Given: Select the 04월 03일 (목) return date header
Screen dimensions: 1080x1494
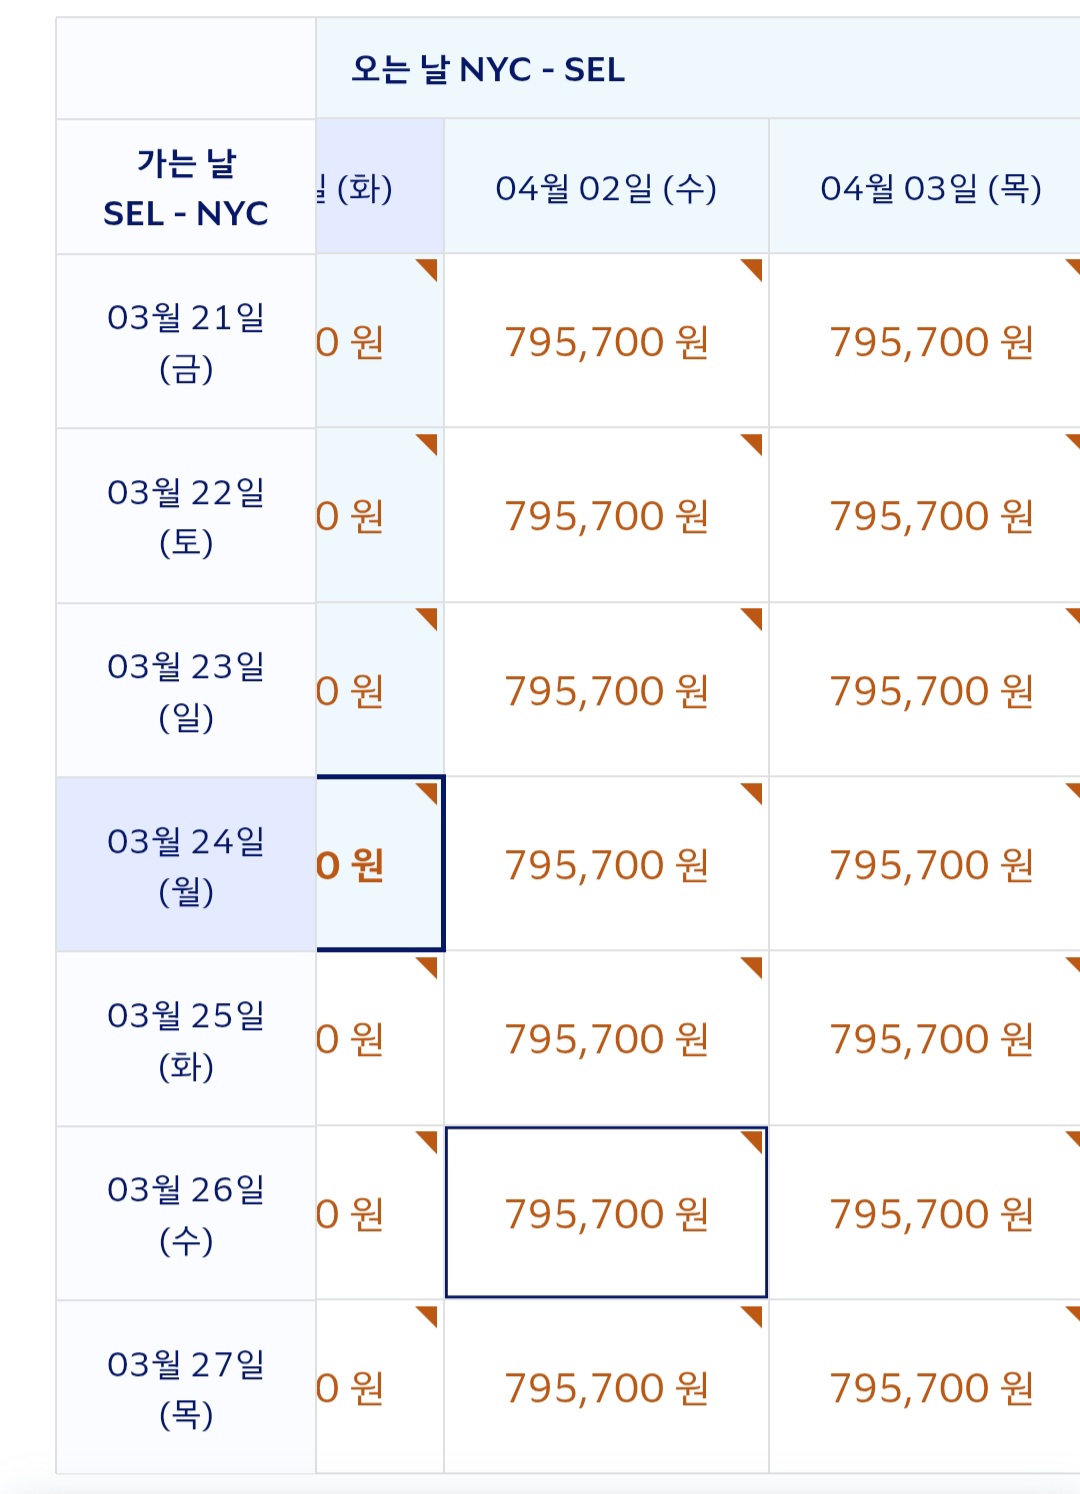Looking at the screenshot, I should 930,188.
